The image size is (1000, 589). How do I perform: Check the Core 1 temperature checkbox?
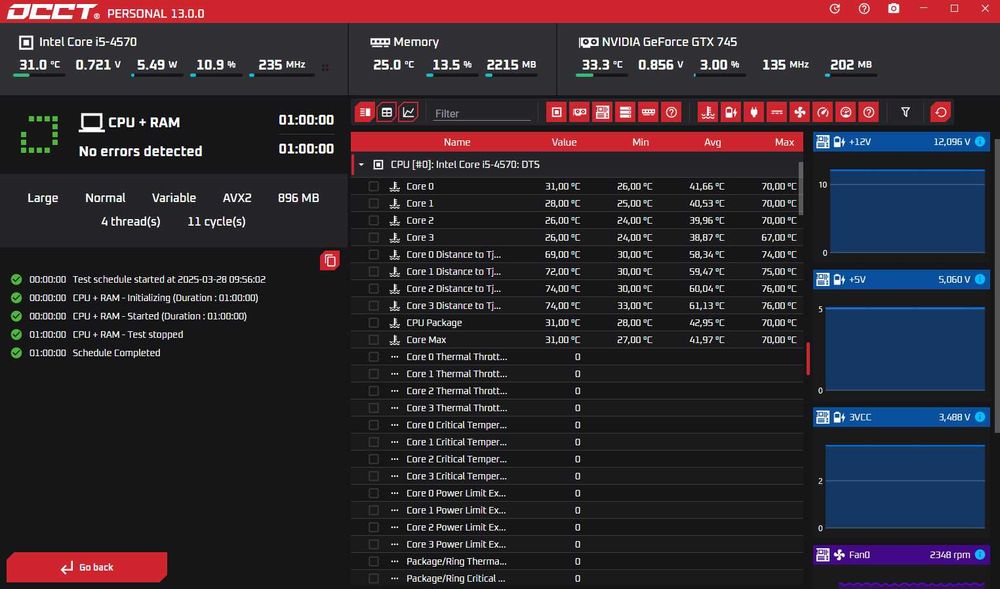pyautogui.click(x=374, y=203)
